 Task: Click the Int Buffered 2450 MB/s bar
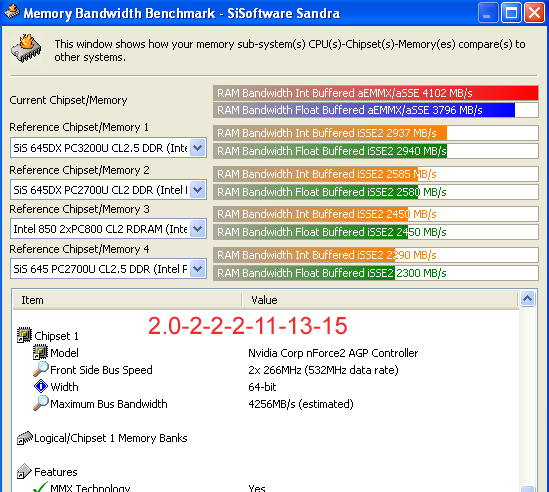tap(375, 214)
